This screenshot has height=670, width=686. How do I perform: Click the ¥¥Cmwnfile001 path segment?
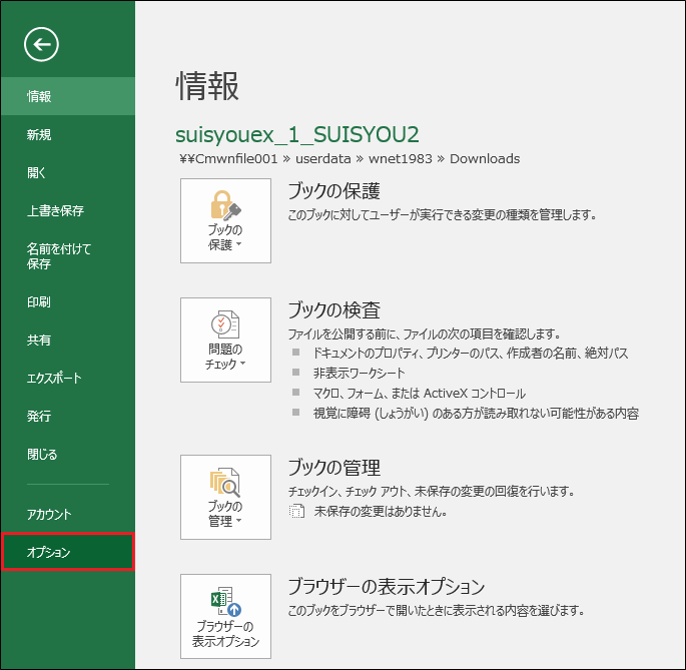coord(228,158)
